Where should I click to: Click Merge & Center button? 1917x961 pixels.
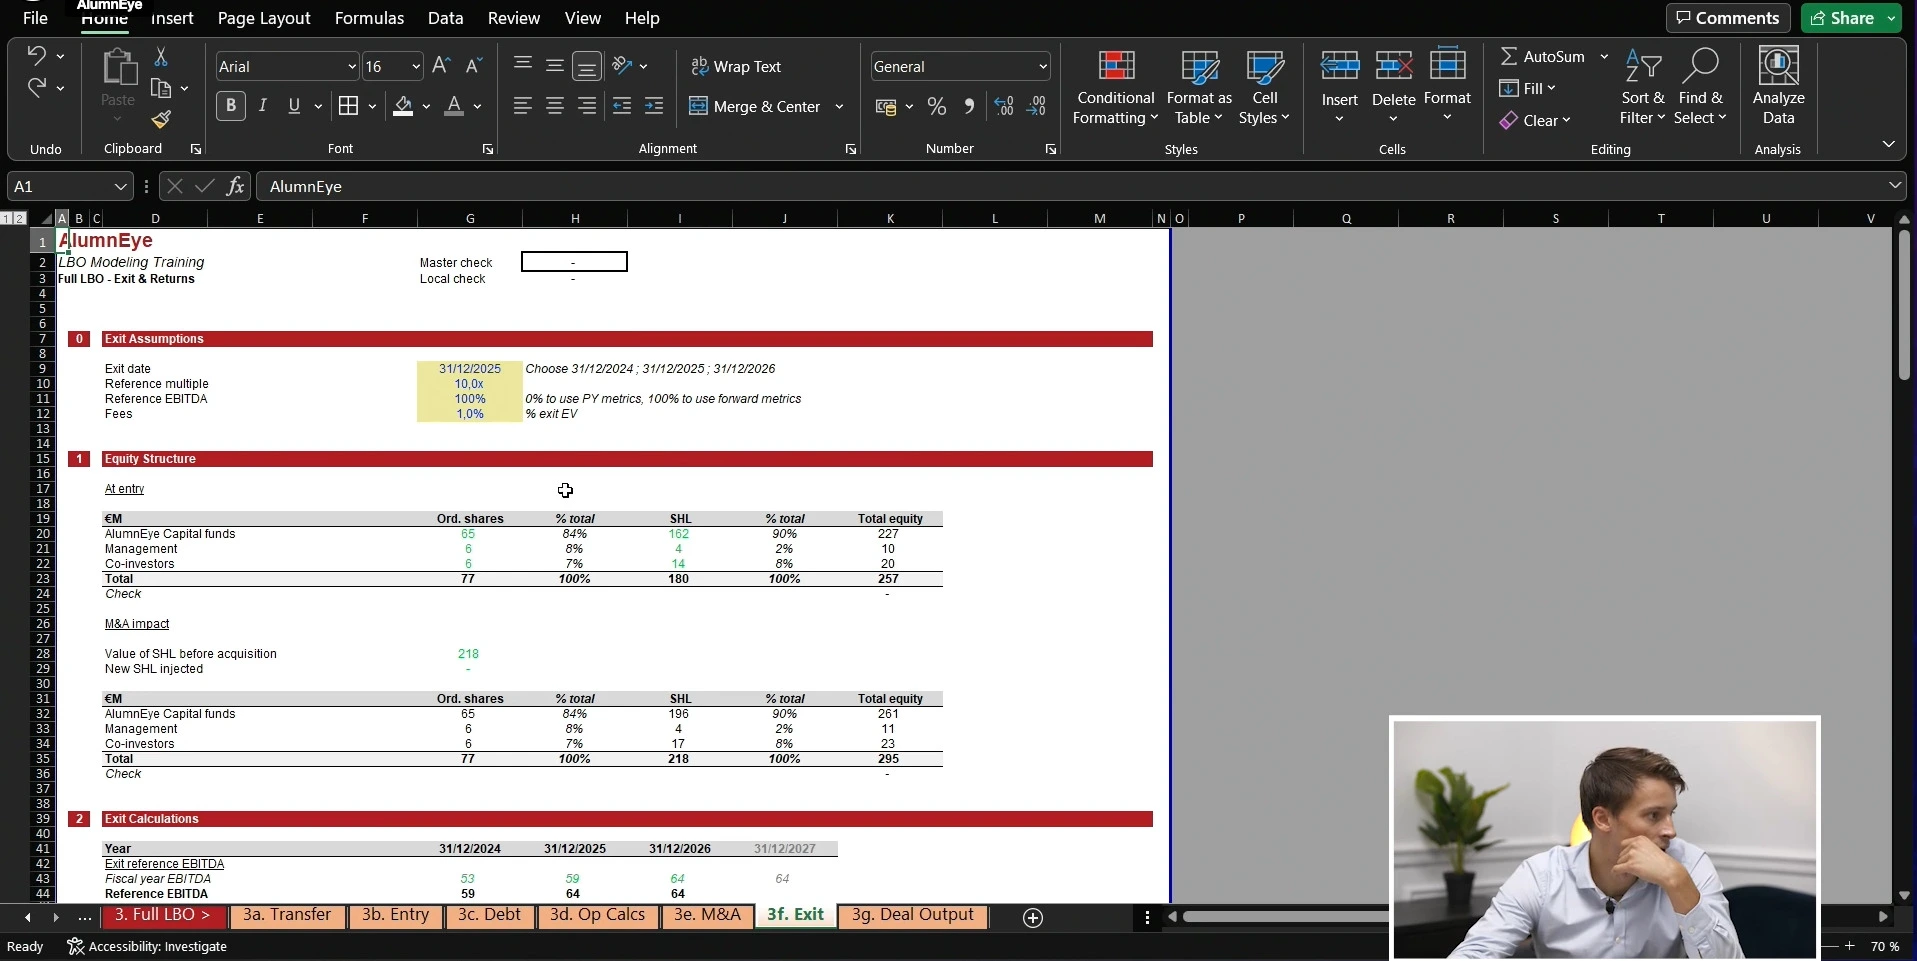755,106
